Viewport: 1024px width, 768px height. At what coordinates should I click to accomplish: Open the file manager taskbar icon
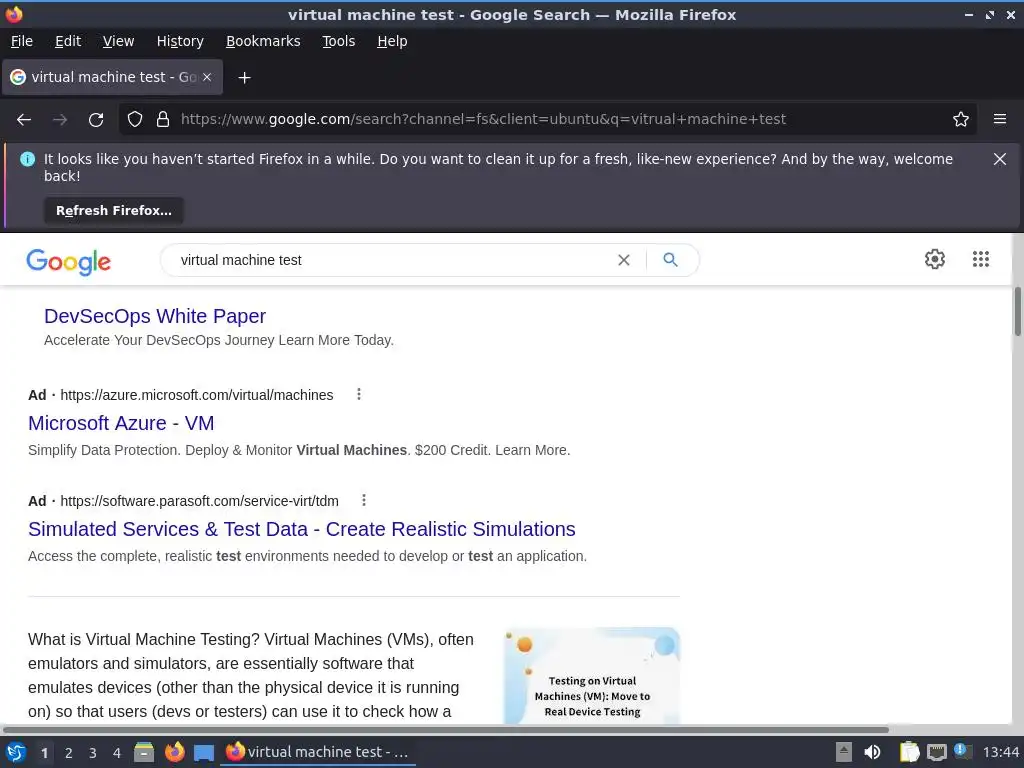144,752
